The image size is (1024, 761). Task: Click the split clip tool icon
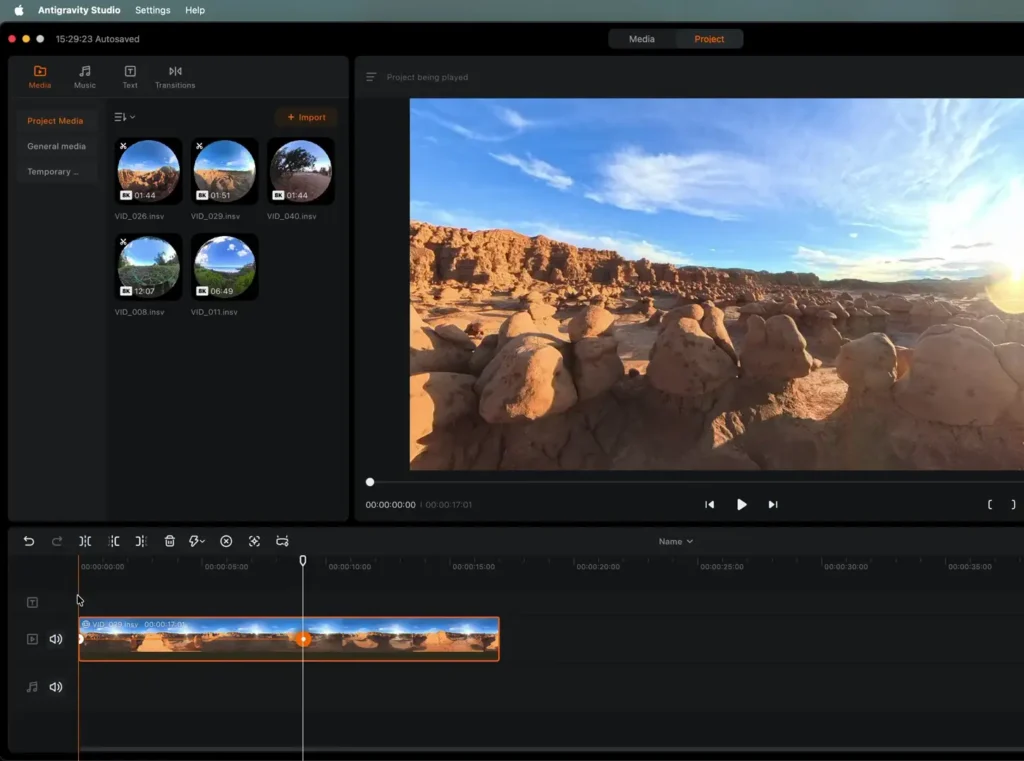(x=85, y=541)
